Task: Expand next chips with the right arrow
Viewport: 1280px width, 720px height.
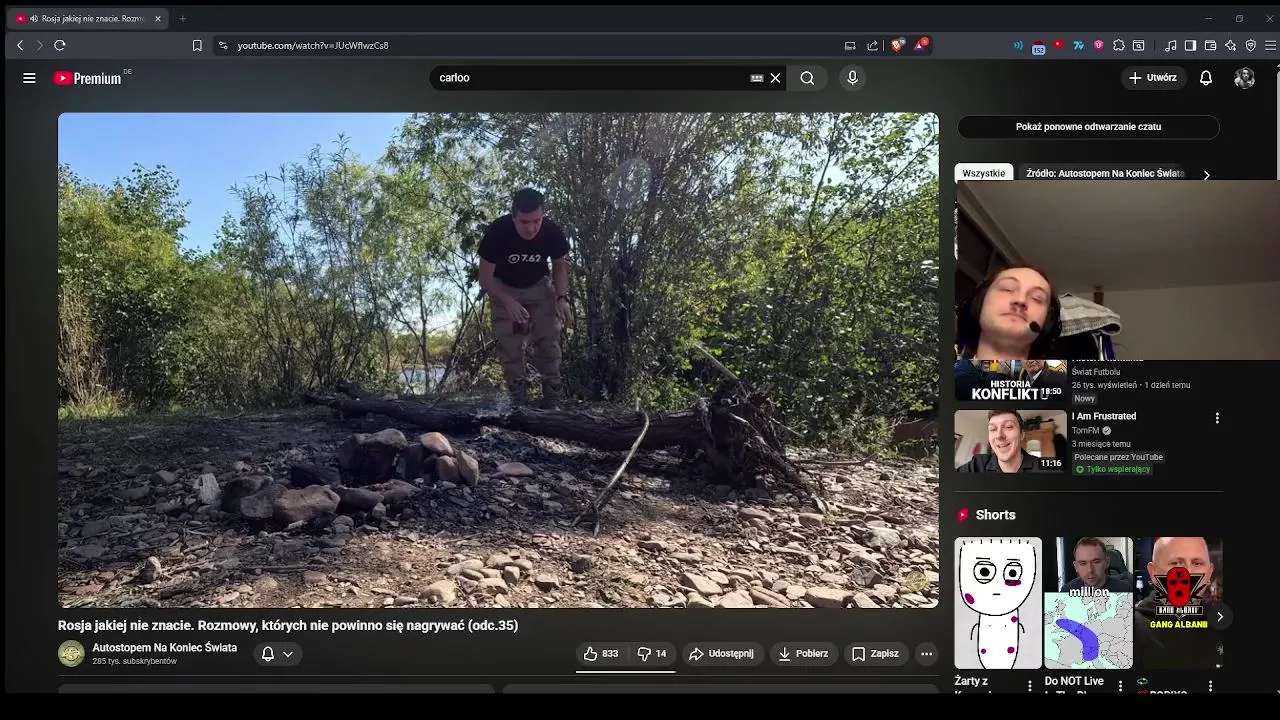Action: click(1206, 174)
